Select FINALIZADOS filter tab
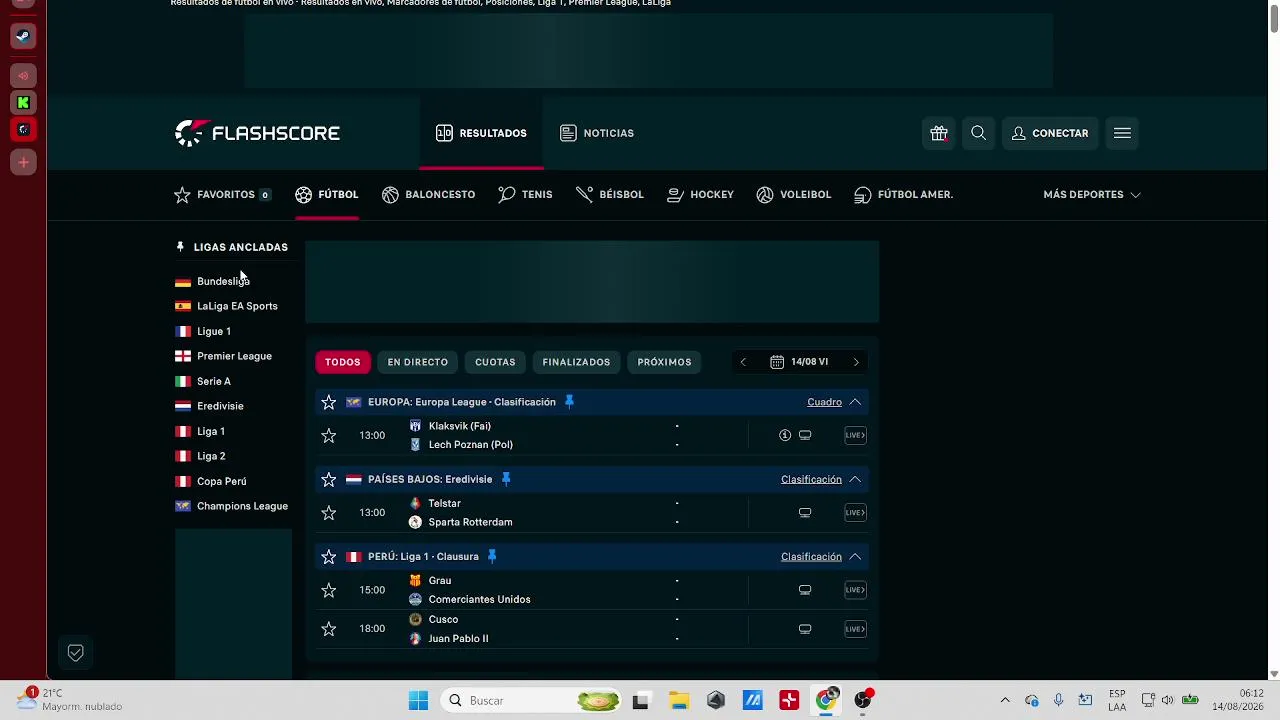 tap(576, 362)
